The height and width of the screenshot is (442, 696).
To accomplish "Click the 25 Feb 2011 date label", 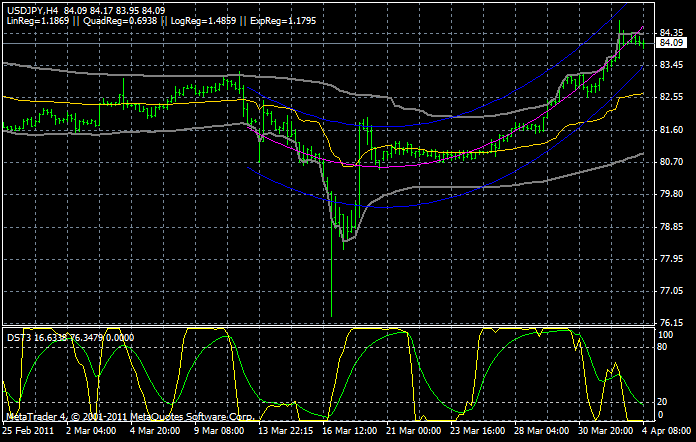I will click(28, 431).
